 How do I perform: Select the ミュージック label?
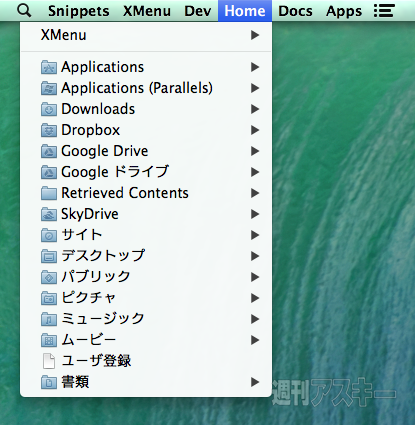tap(103, 319)
